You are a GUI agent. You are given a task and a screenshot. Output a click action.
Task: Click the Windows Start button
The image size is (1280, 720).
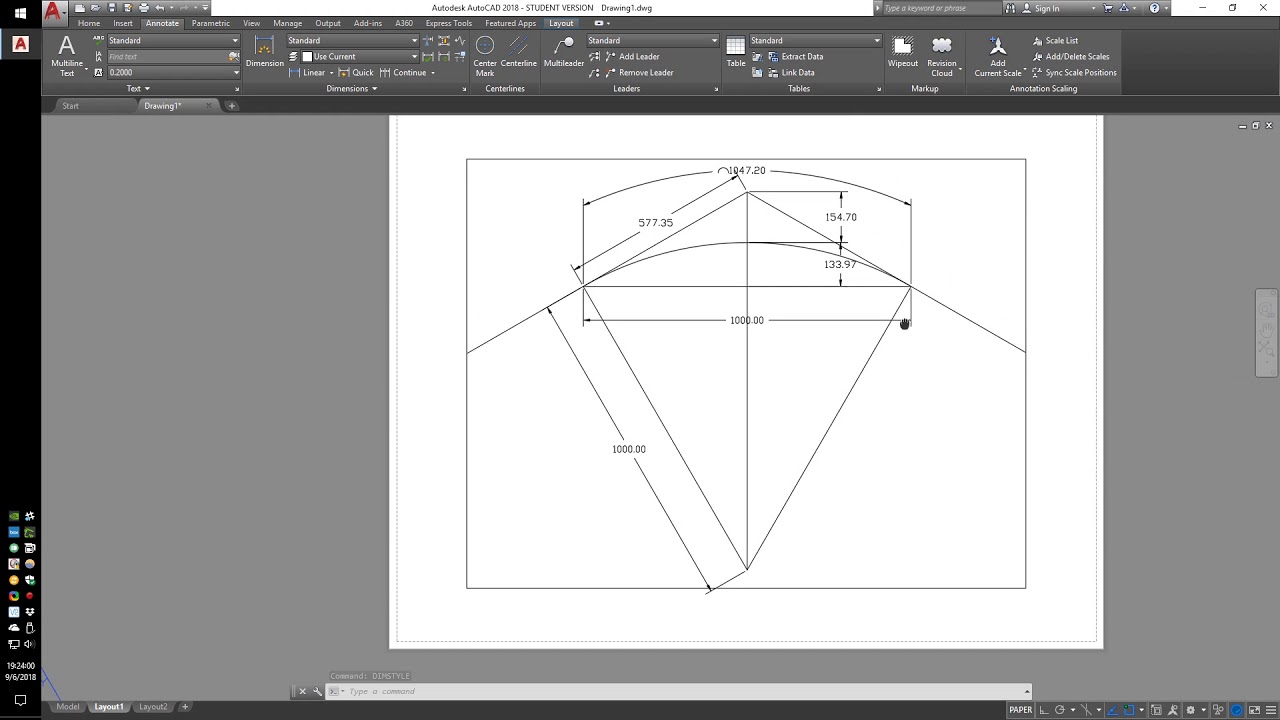pos(20,14)
